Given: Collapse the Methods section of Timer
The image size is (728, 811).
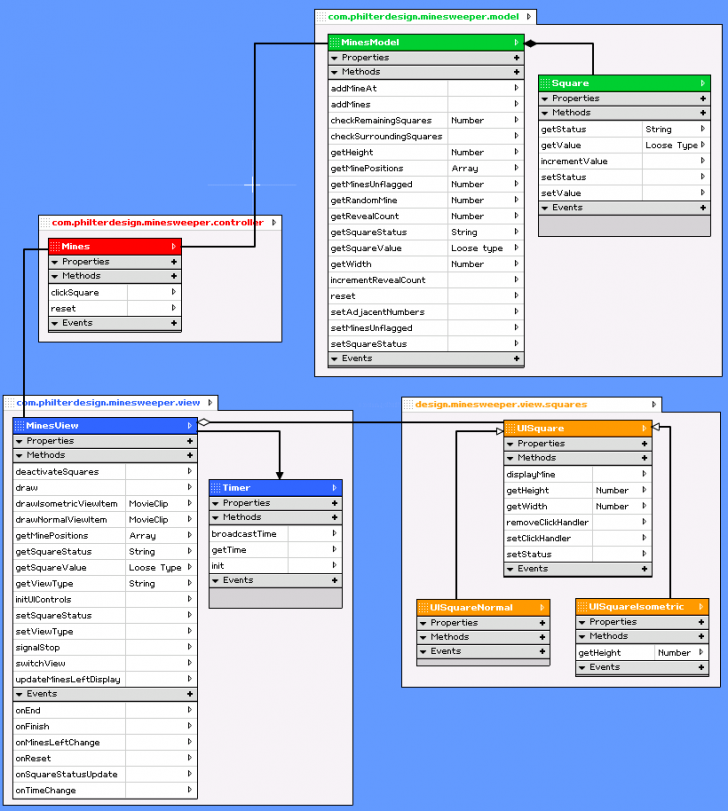Looking at the screenshot, I should point(216,518).
